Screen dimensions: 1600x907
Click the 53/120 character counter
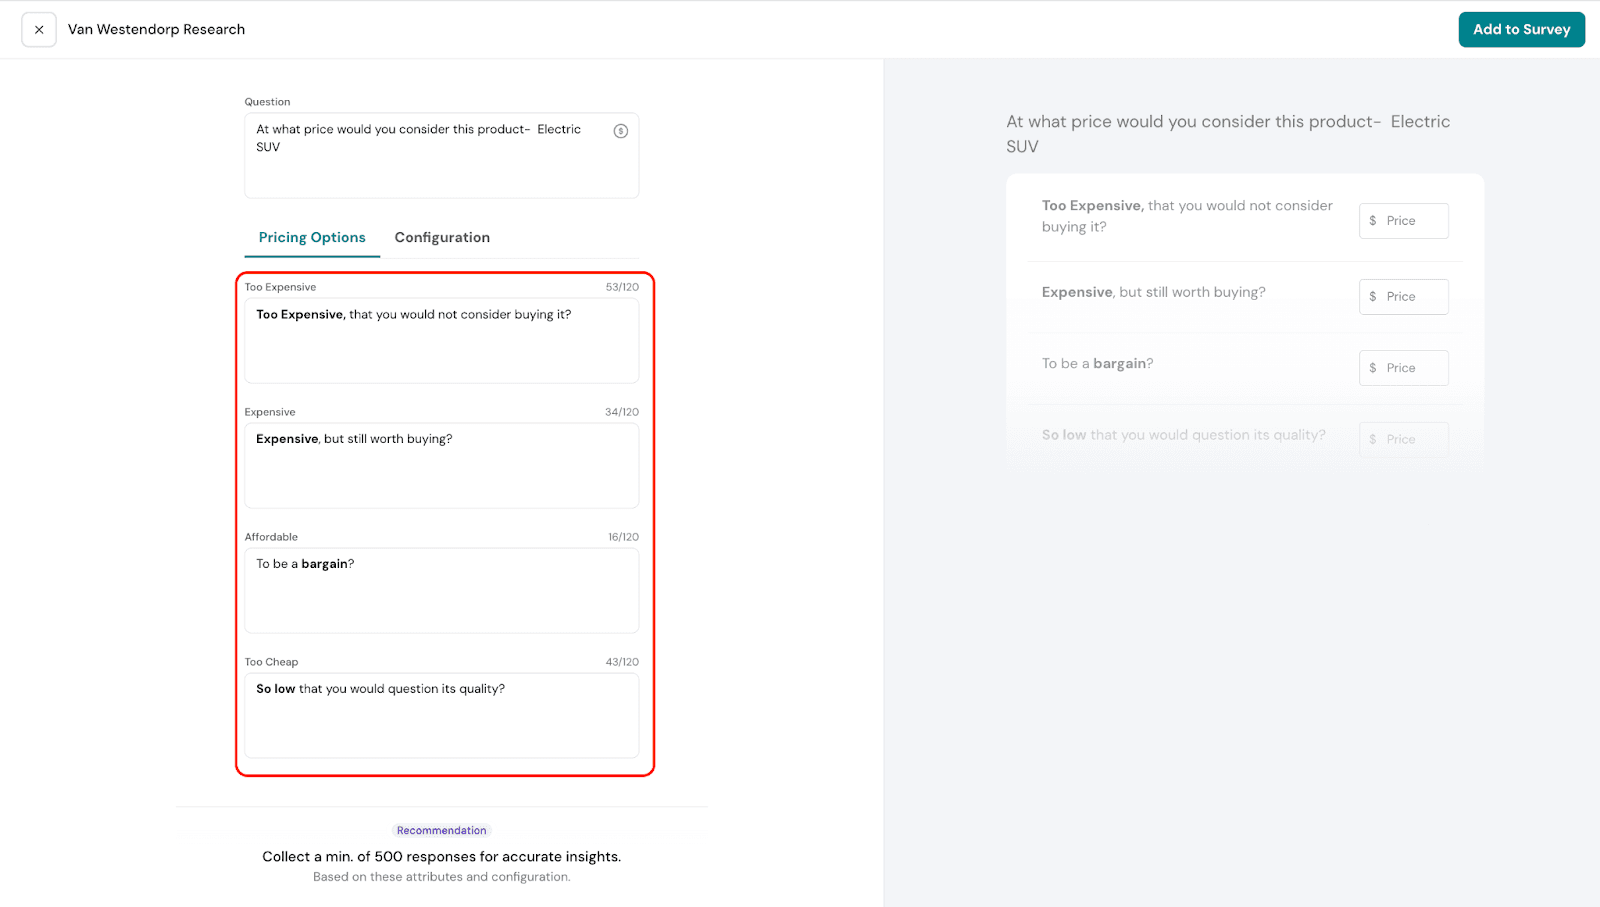[621, 287]
